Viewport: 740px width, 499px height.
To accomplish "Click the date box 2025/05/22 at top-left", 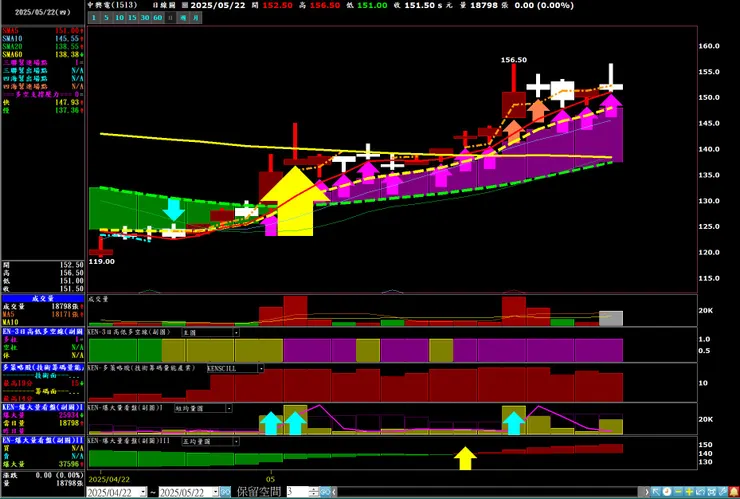I will [x=42, y=12].
